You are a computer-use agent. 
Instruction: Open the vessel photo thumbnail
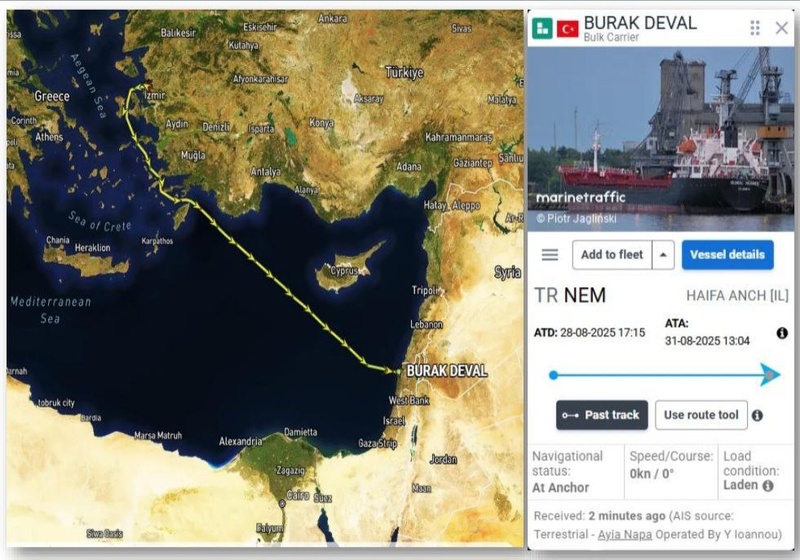pyautogui.click(x=661, y=139)
